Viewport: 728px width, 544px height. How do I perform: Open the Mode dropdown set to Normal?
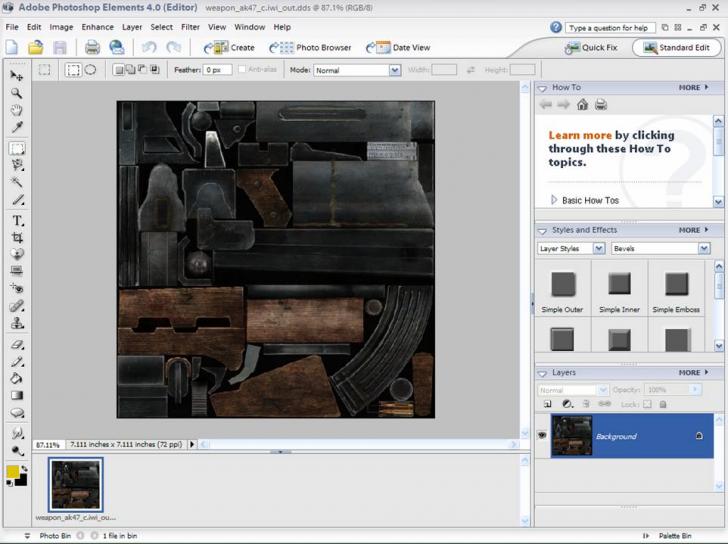pos(356,70)
